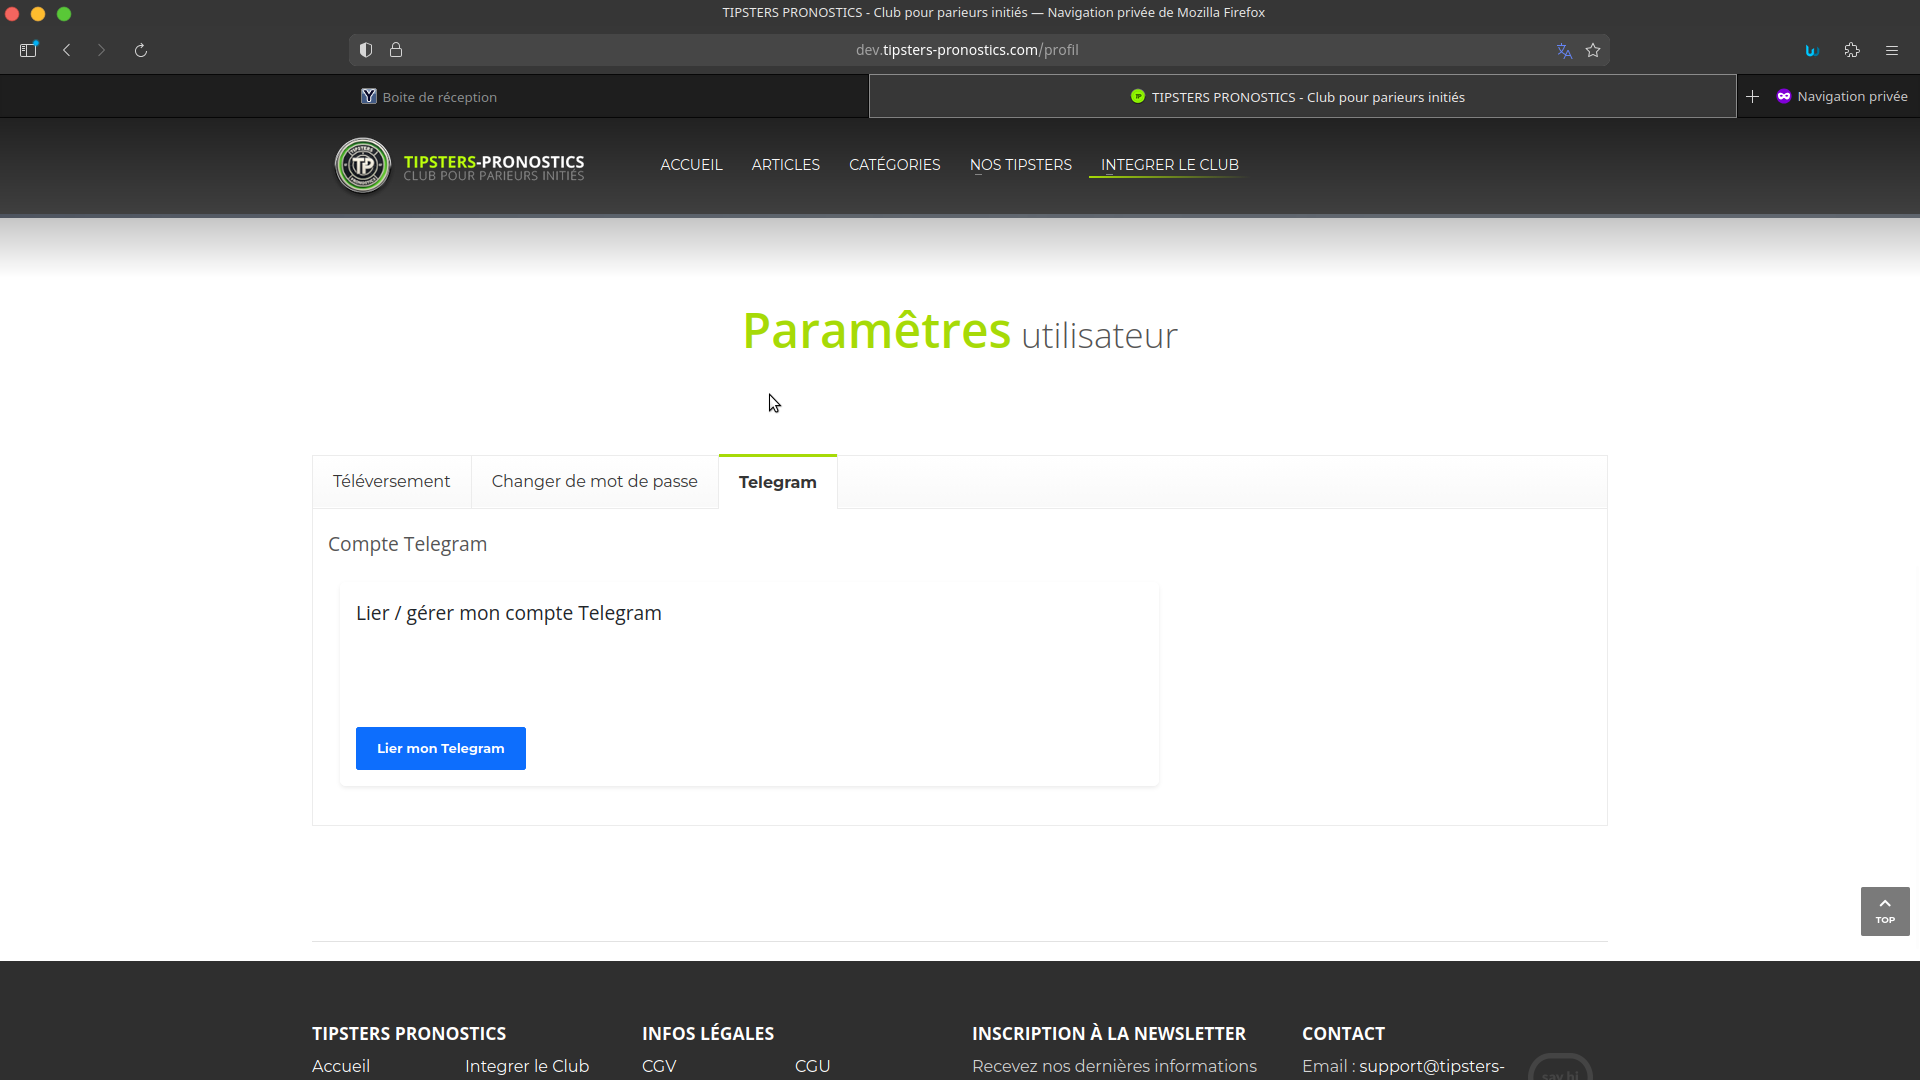The image size is (1920, 1080).
Task: Open the Firefox sidebar panel icon
Action: click(x=28, y=50)
